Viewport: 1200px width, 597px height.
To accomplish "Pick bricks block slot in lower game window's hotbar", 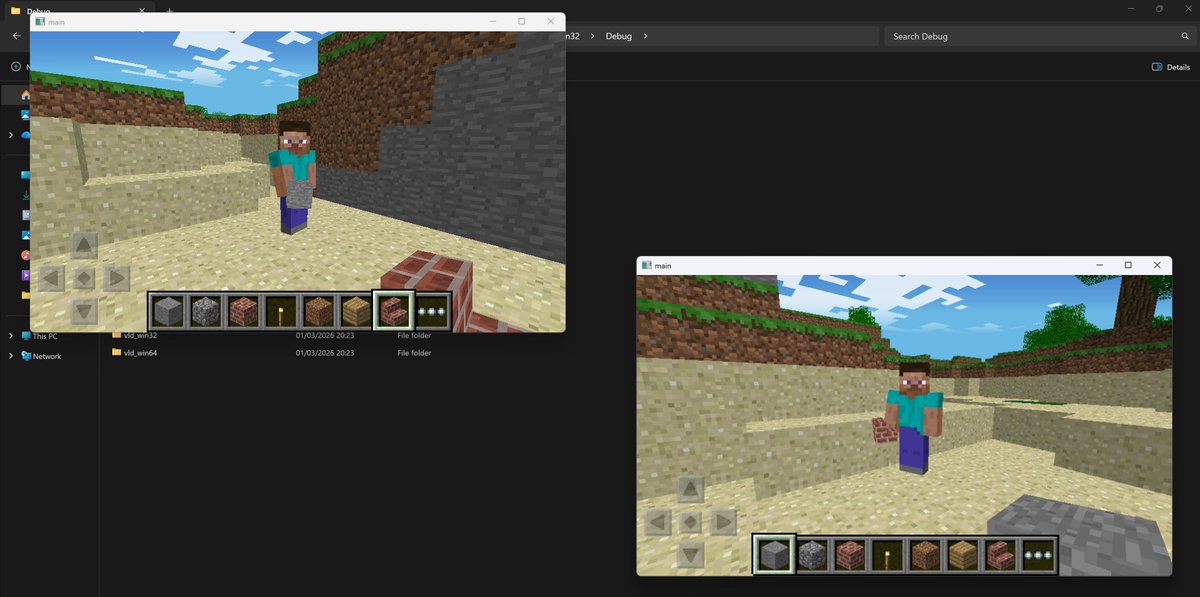I will (850, 554).
